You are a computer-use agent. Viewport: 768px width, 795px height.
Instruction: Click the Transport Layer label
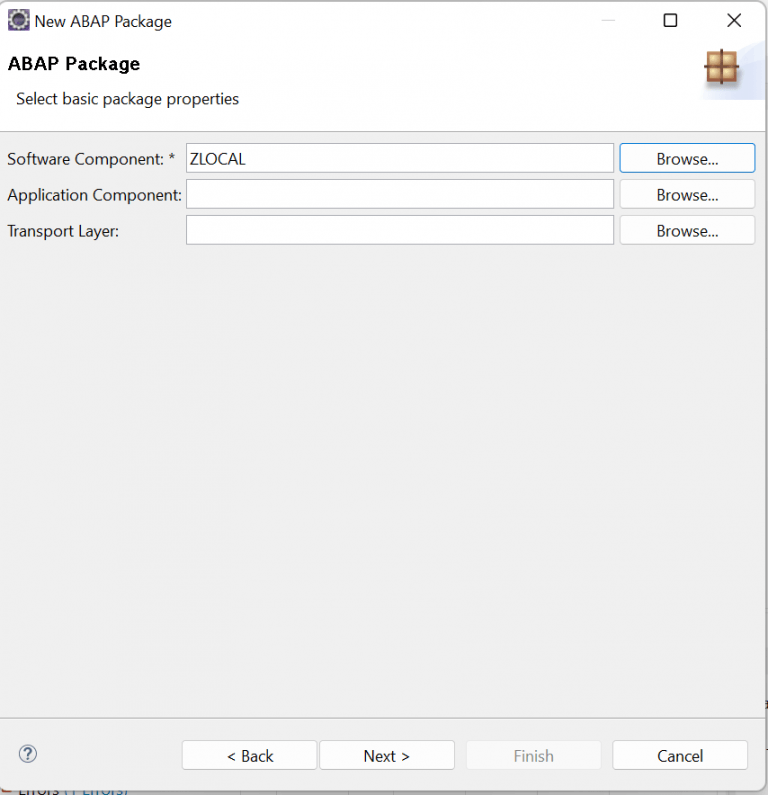(63, 231)
